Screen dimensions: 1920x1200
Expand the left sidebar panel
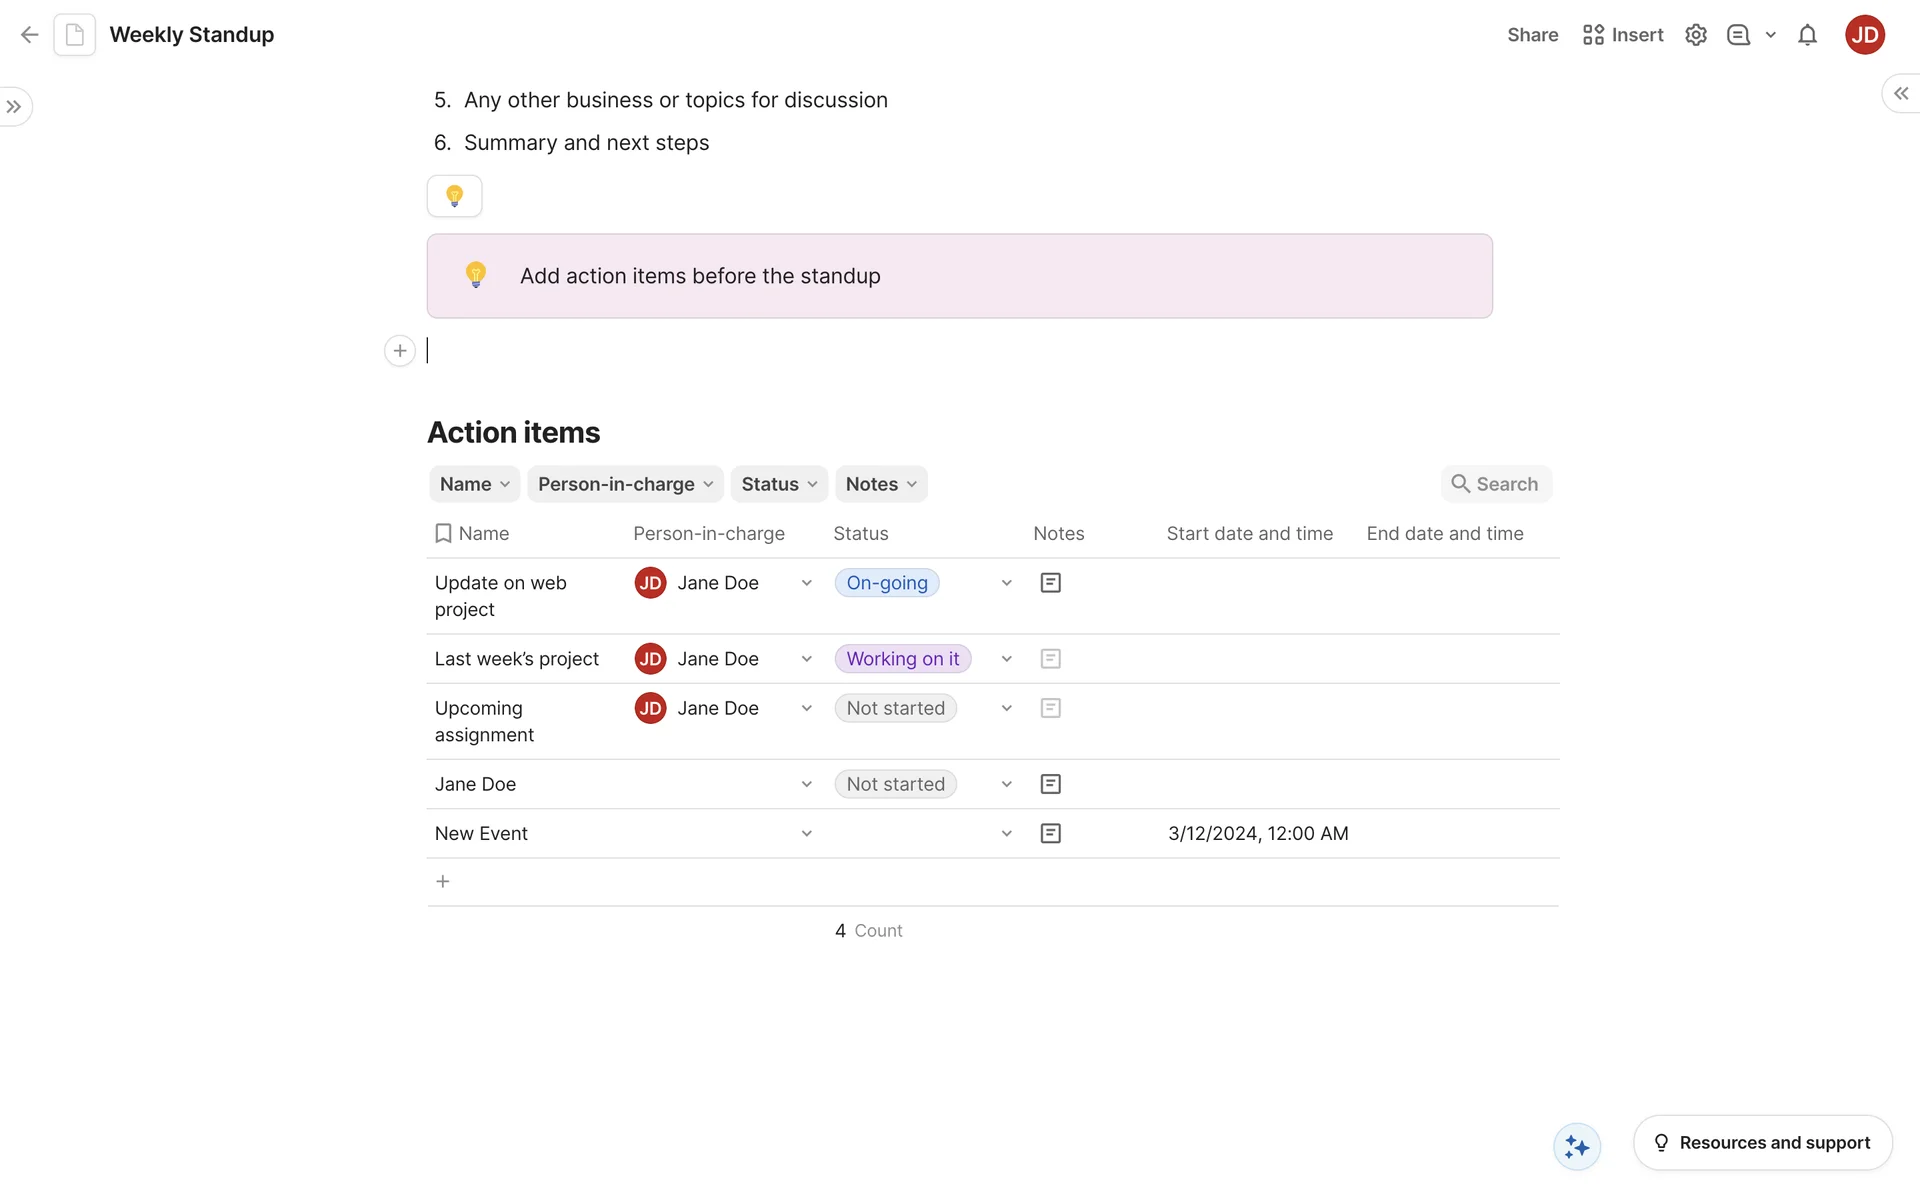pos(14,107)
